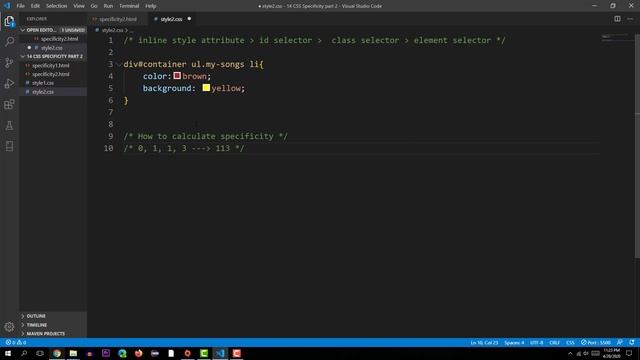
Task: Click the Ln 10, Col 23 status item
Action: coord(484,342)
